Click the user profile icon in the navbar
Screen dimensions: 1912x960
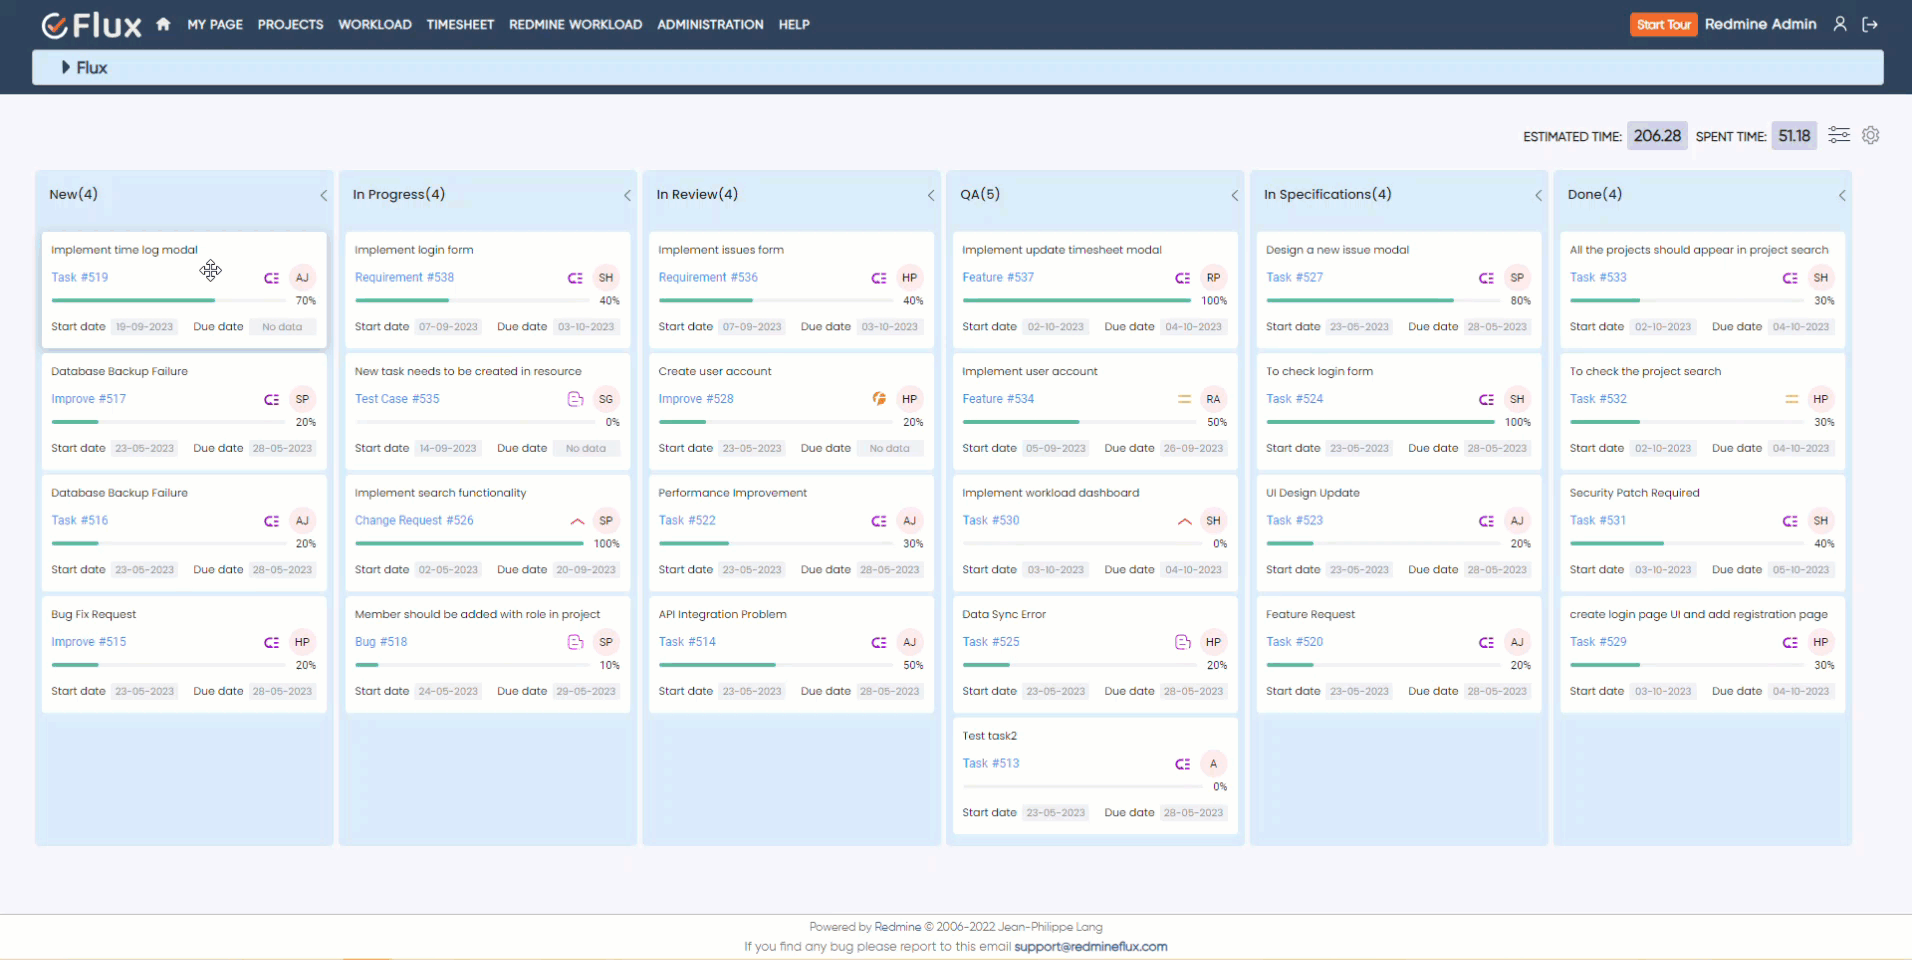(x=1840, y=23)
